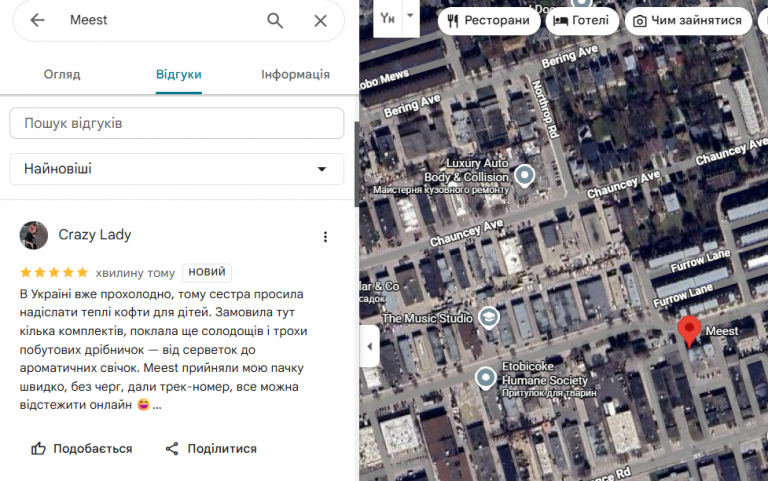The image size is (768, 481).
Task: Click the хвилину тому timestamp
Action: click(135, 273)
